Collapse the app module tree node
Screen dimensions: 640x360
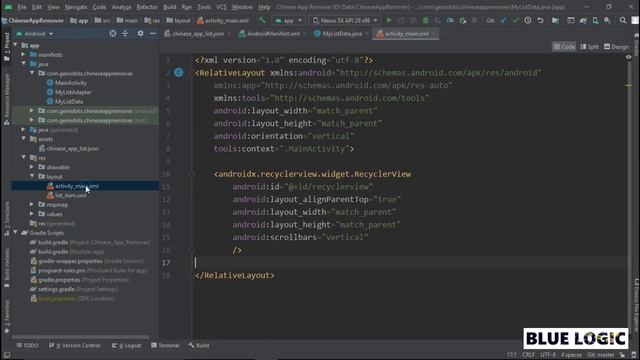16,45
